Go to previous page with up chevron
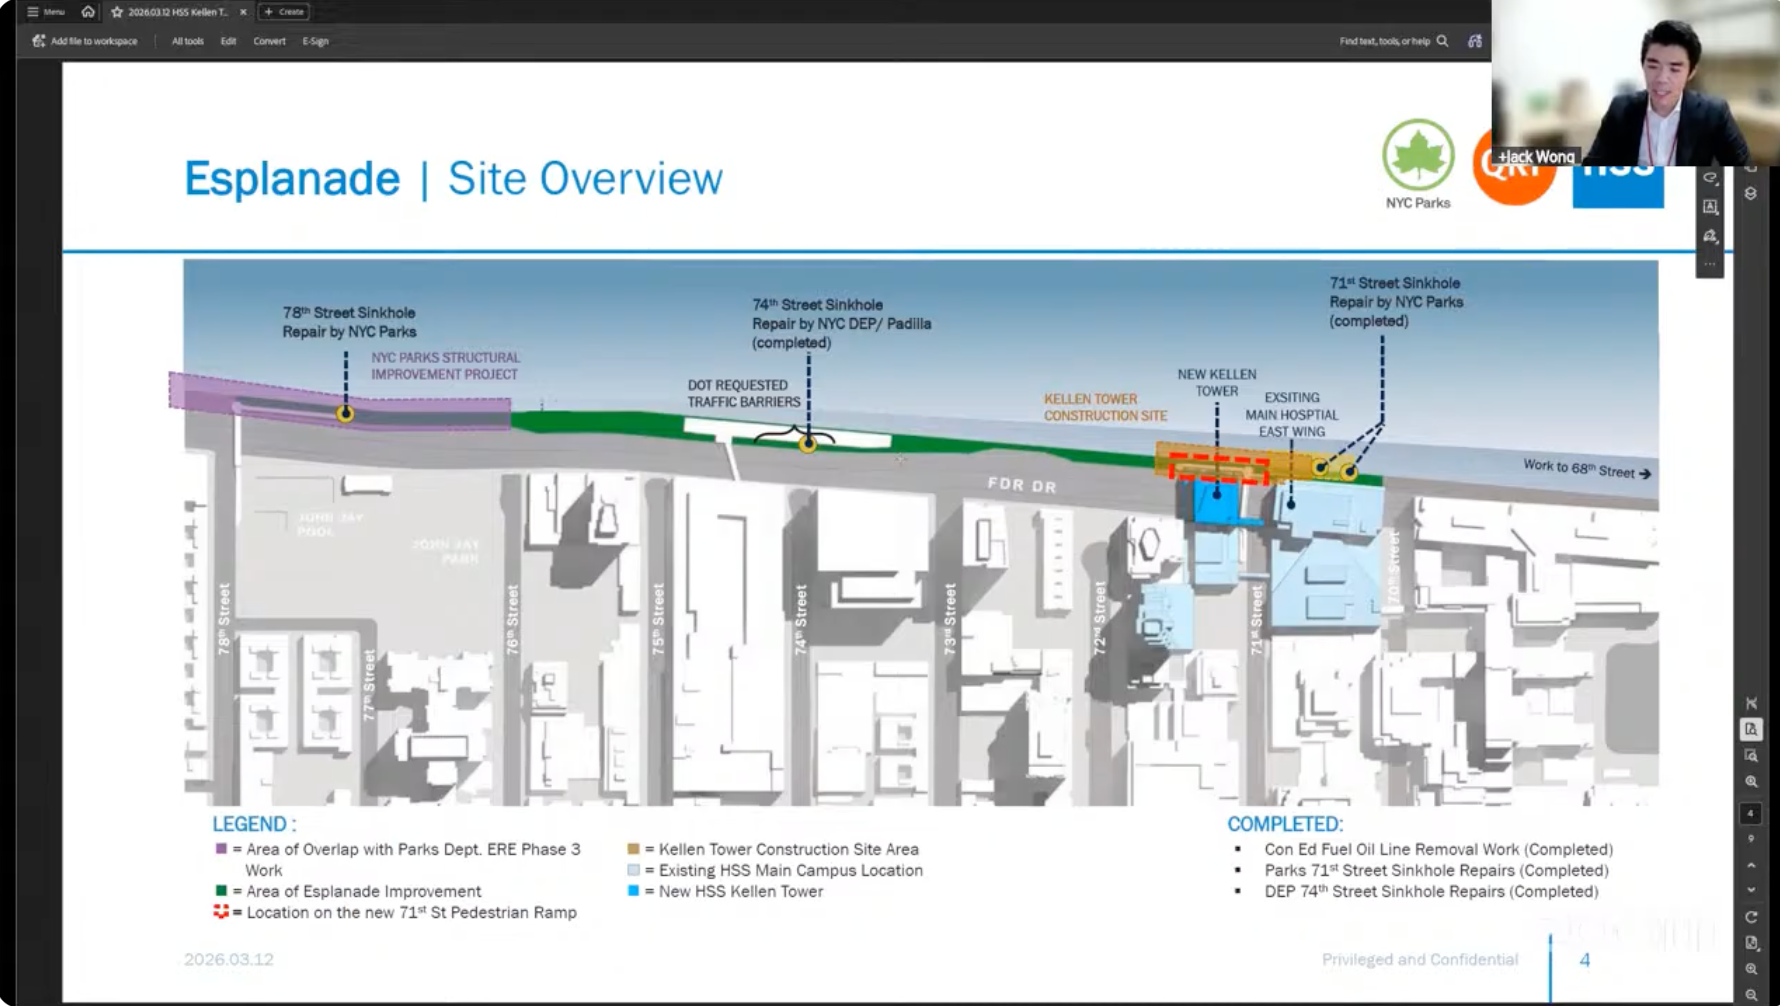 [x=1751, y=865]
